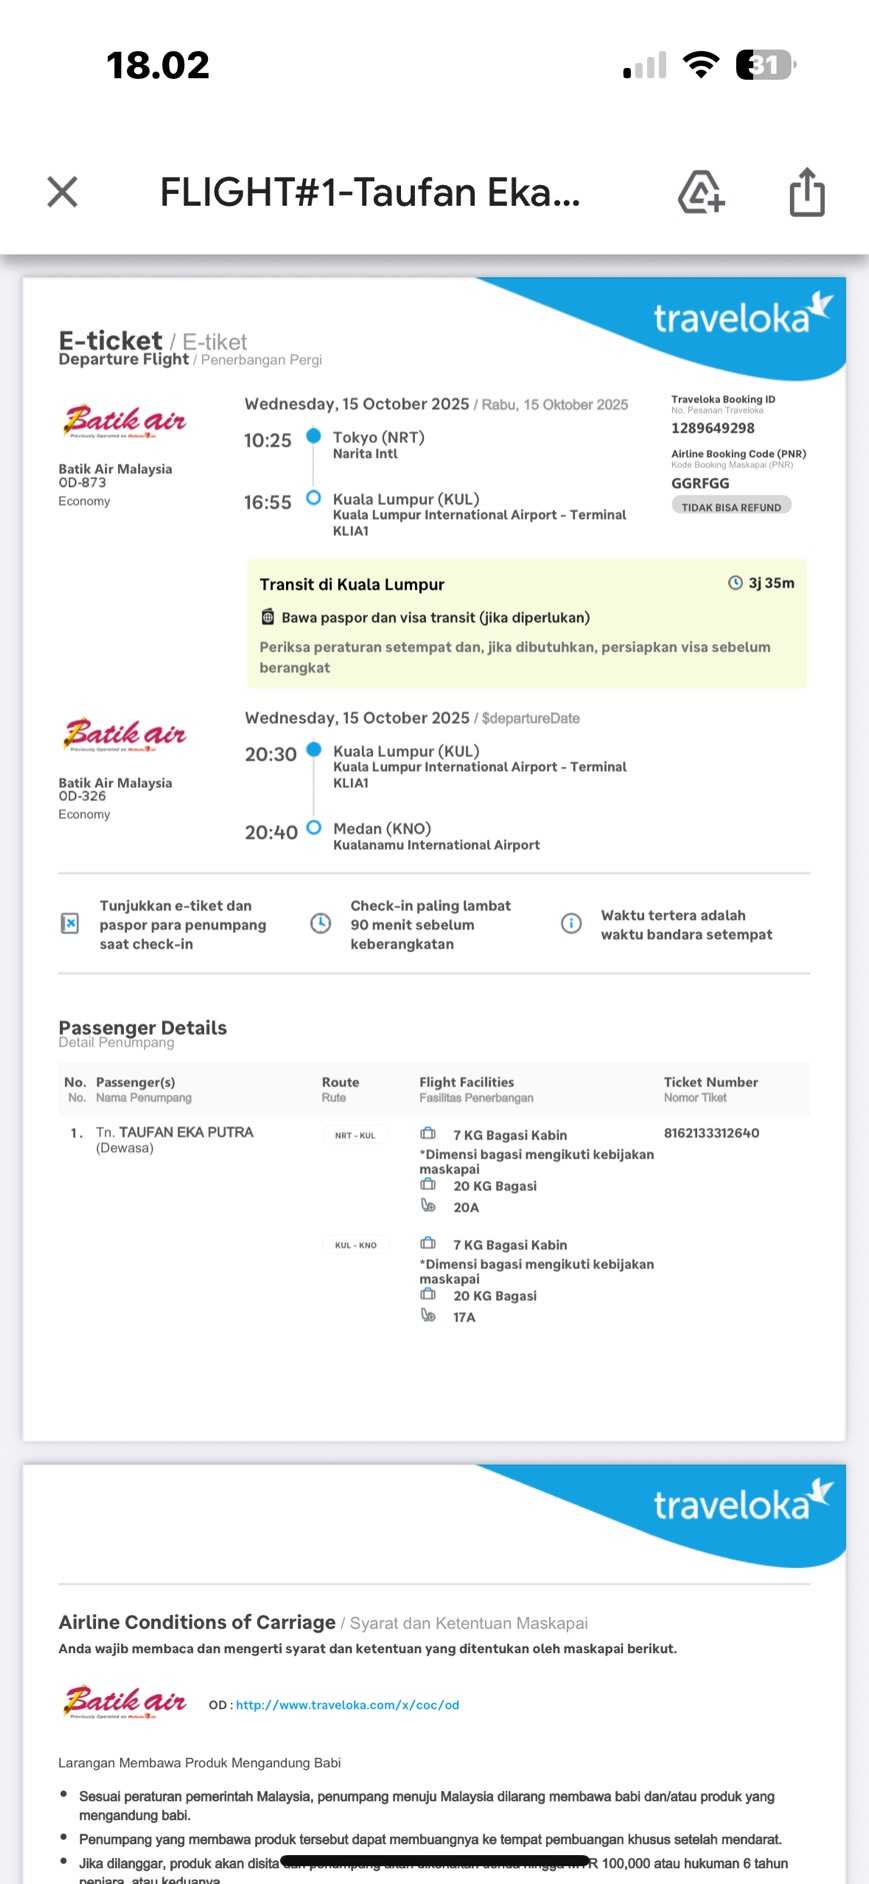Tap the NRT - KUL route tag
The image size is (869, 1884).
coord(355,1135)
